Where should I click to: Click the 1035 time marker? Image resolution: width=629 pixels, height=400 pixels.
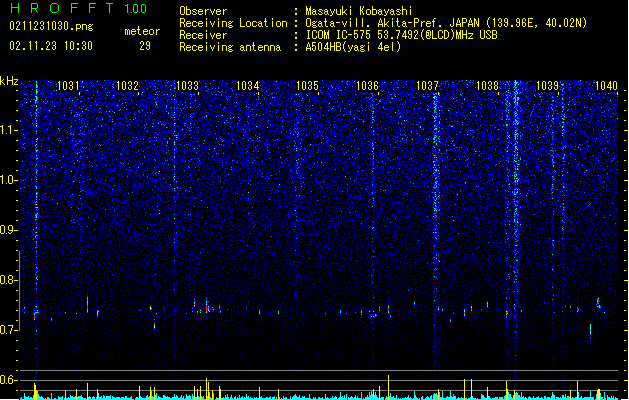[x=307, y=86]
